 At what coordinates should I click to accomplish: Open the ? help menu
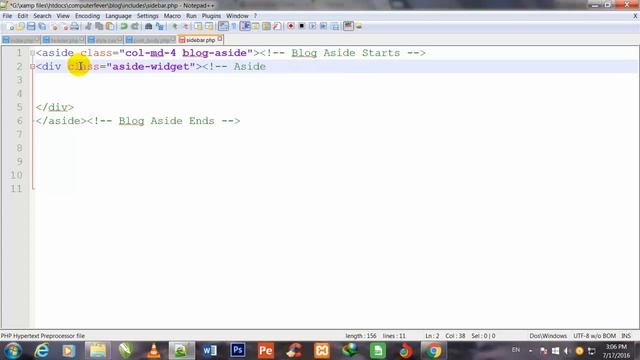click(x=255, y=16)
